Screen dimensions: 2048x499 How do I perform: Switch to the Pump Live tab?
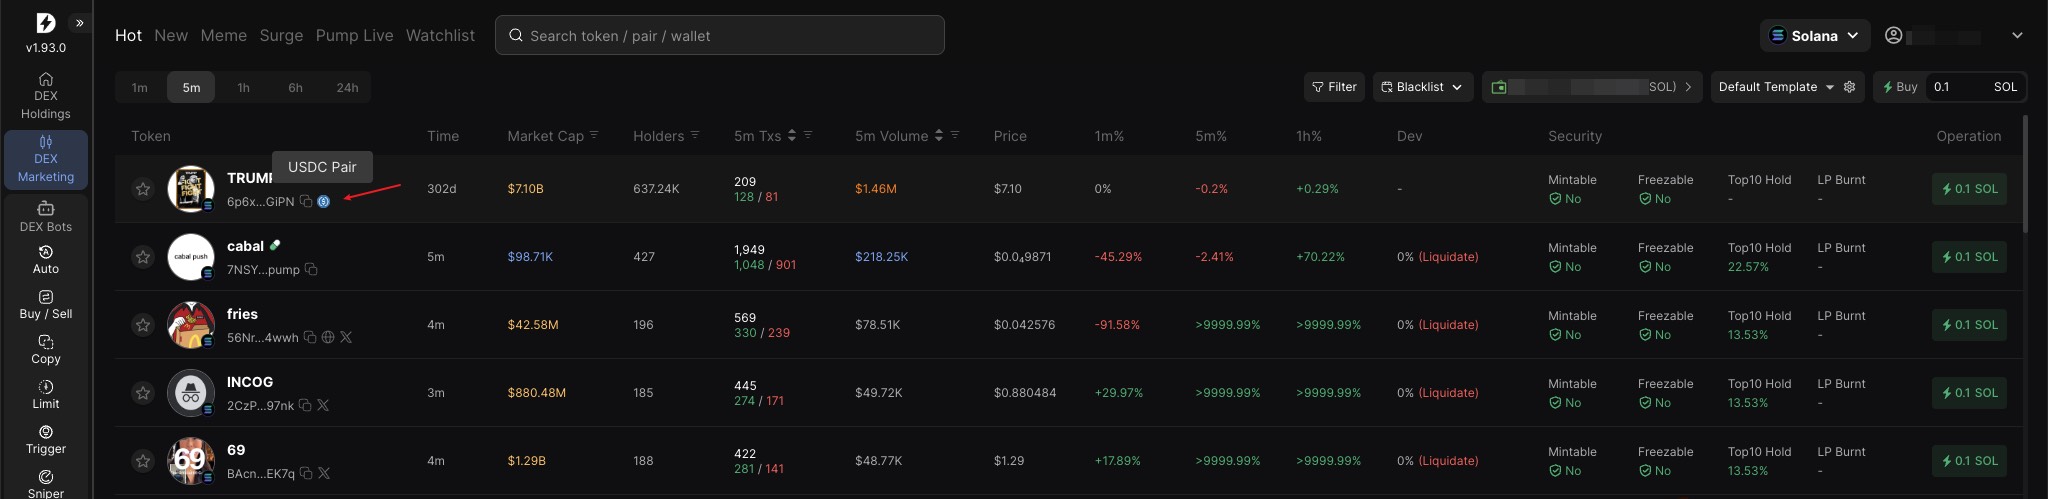tap(354, 35)
